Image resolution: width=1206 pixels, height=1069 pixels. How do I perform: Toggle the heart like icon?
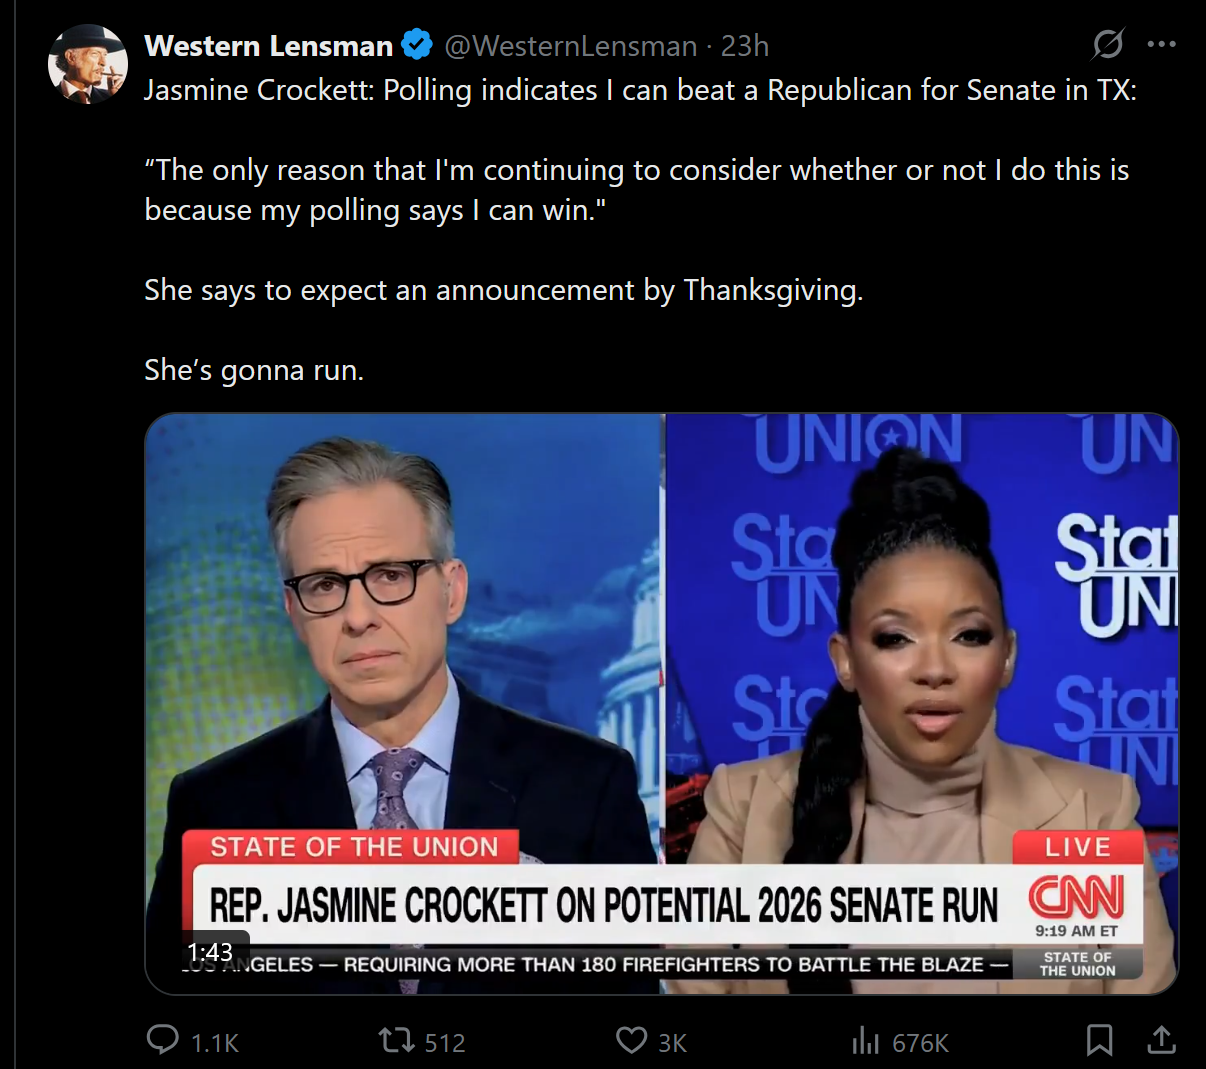(631, 1041)
